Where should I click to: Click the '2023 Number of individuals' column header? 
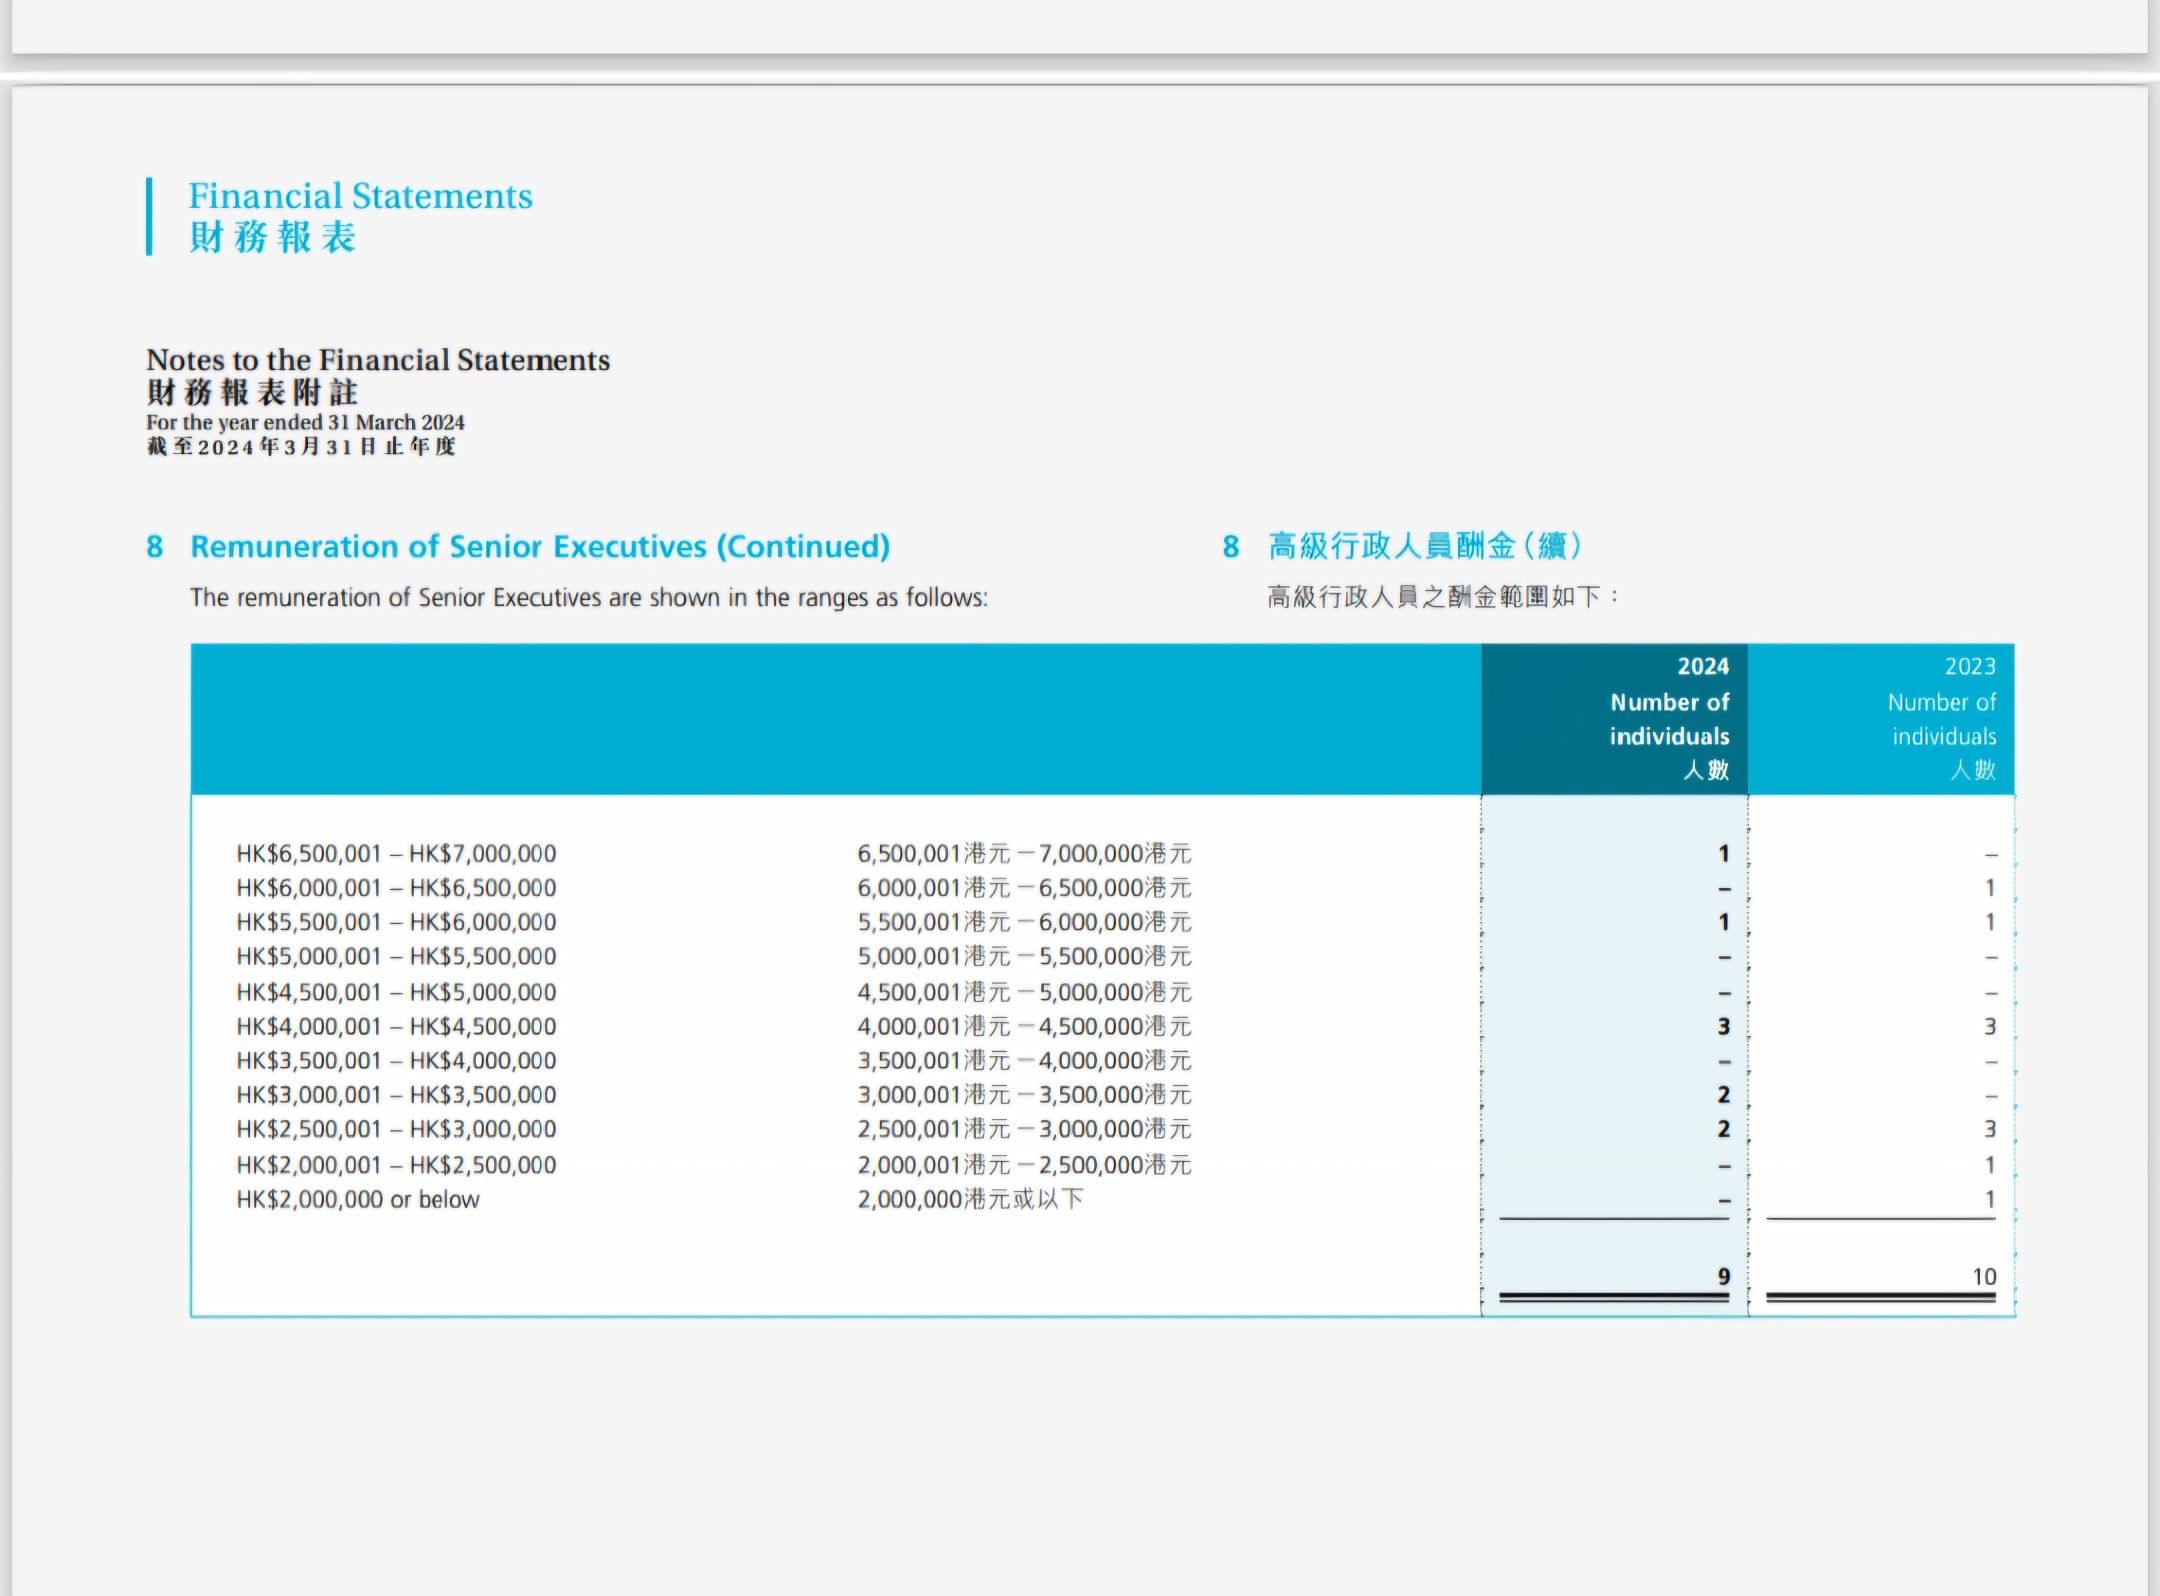(x=1881, y=719)
